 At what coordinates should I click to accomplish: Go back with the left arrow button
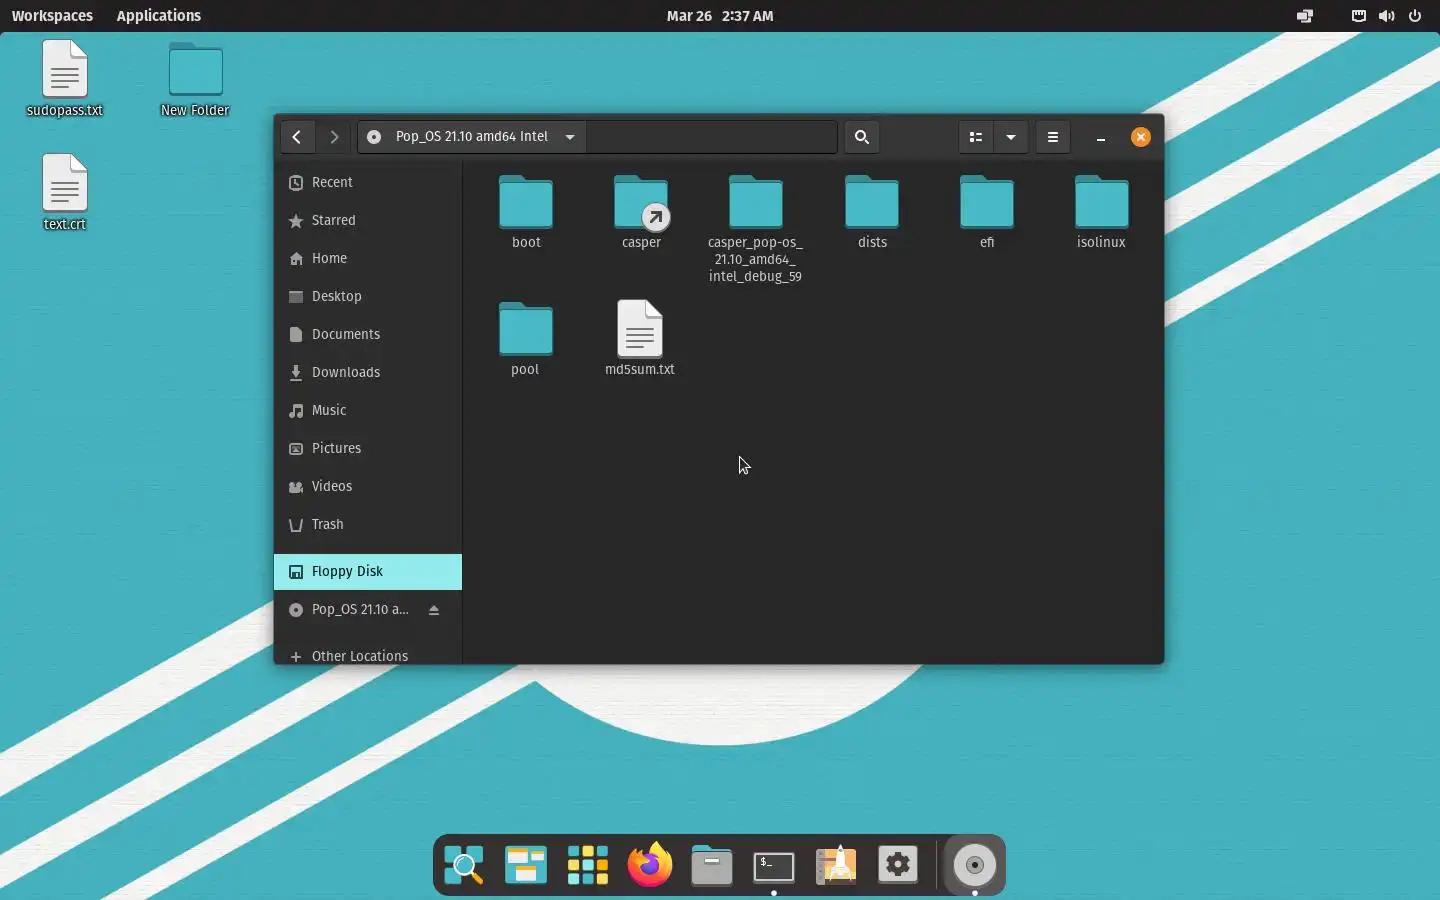click(x=297, y=137)
